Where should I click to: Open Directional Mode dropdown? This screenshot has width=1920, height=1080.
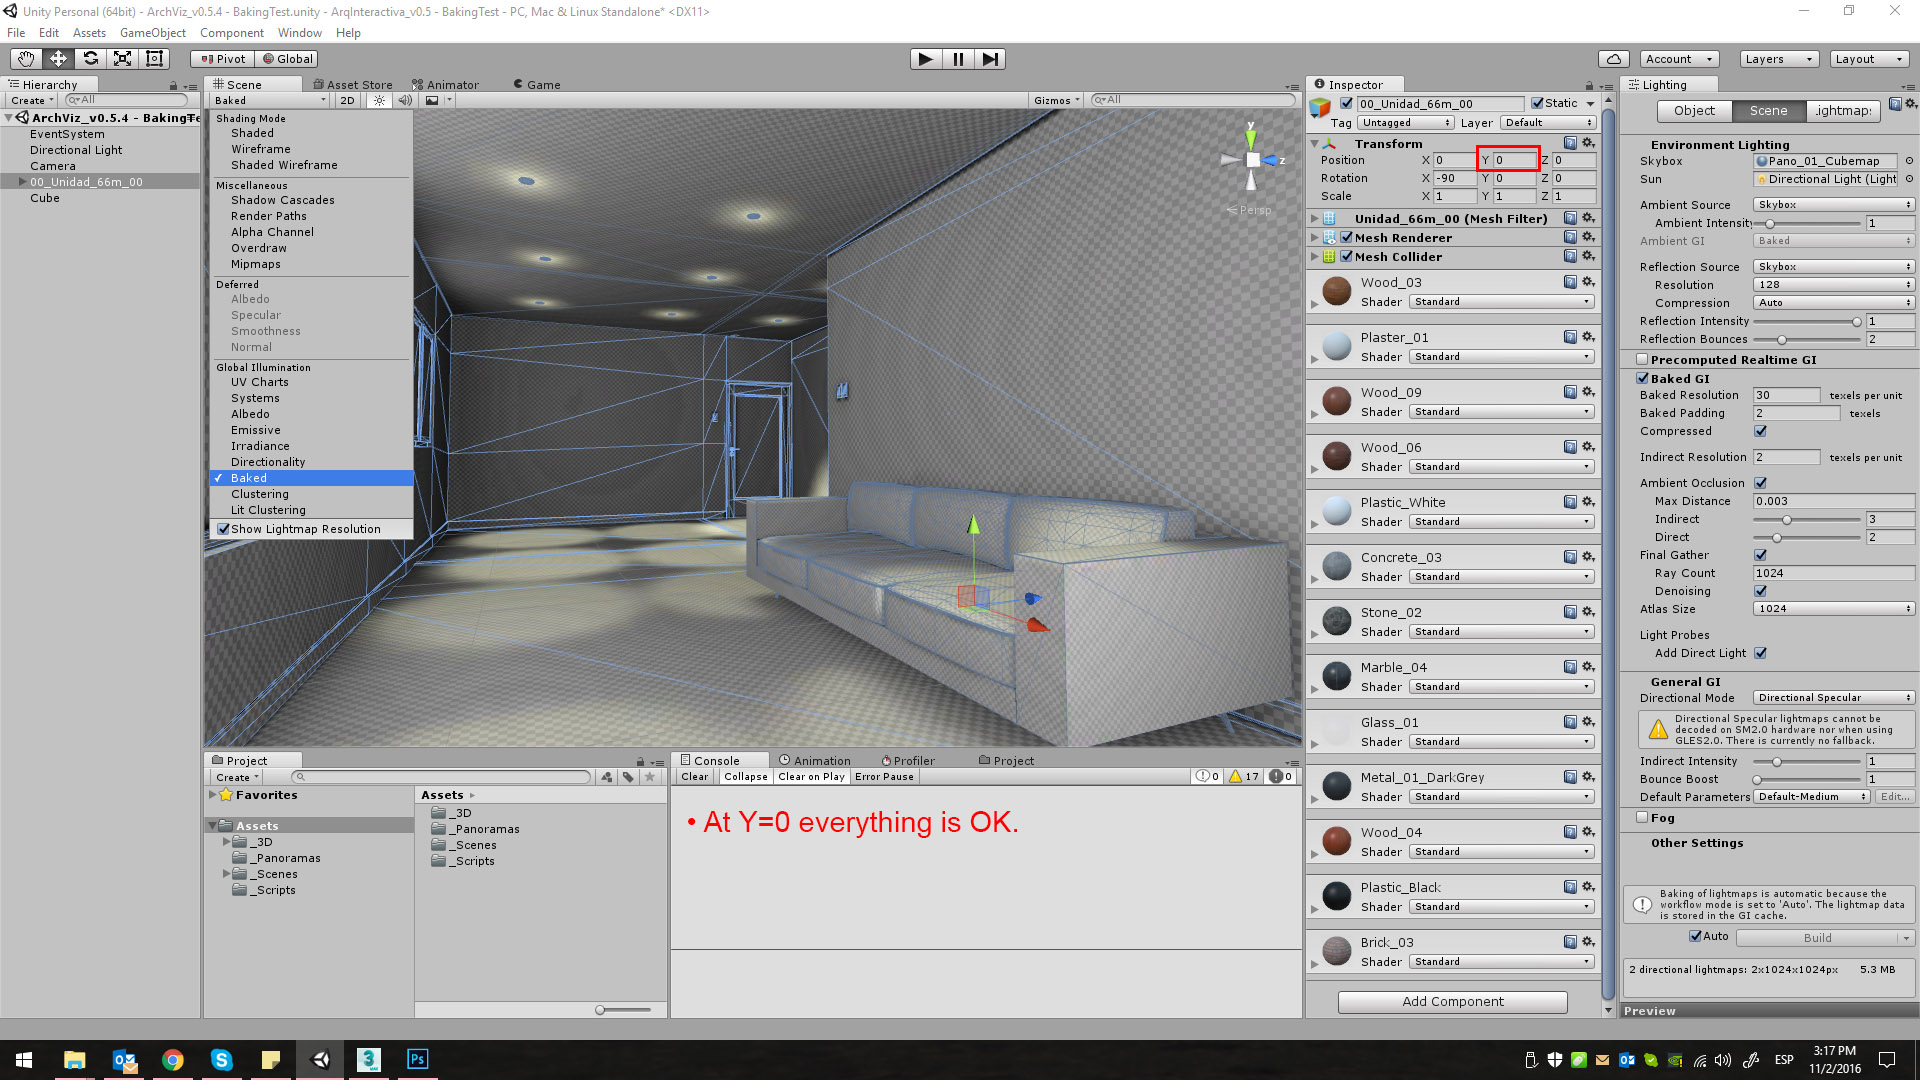point(1834,698)
